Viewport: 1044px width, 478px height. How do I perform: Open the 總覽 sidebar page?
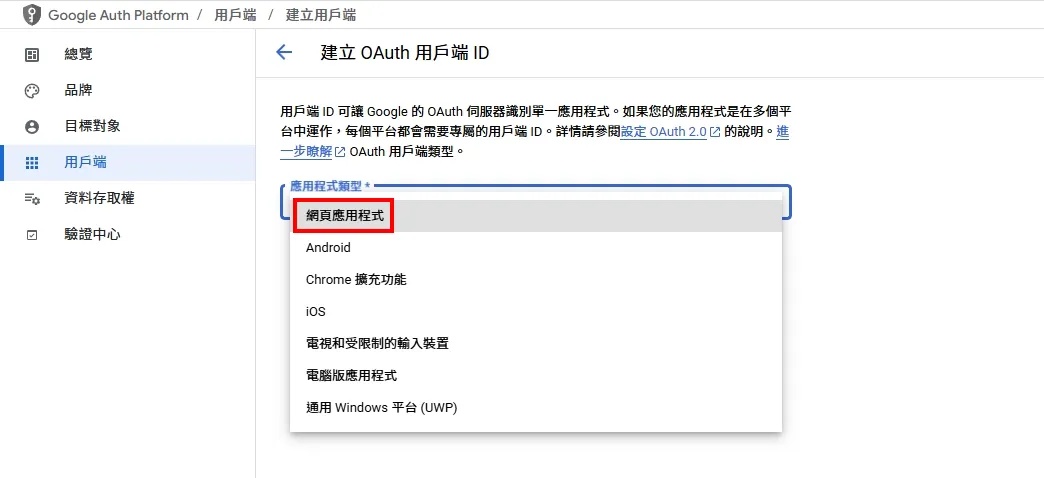(128, 55)
